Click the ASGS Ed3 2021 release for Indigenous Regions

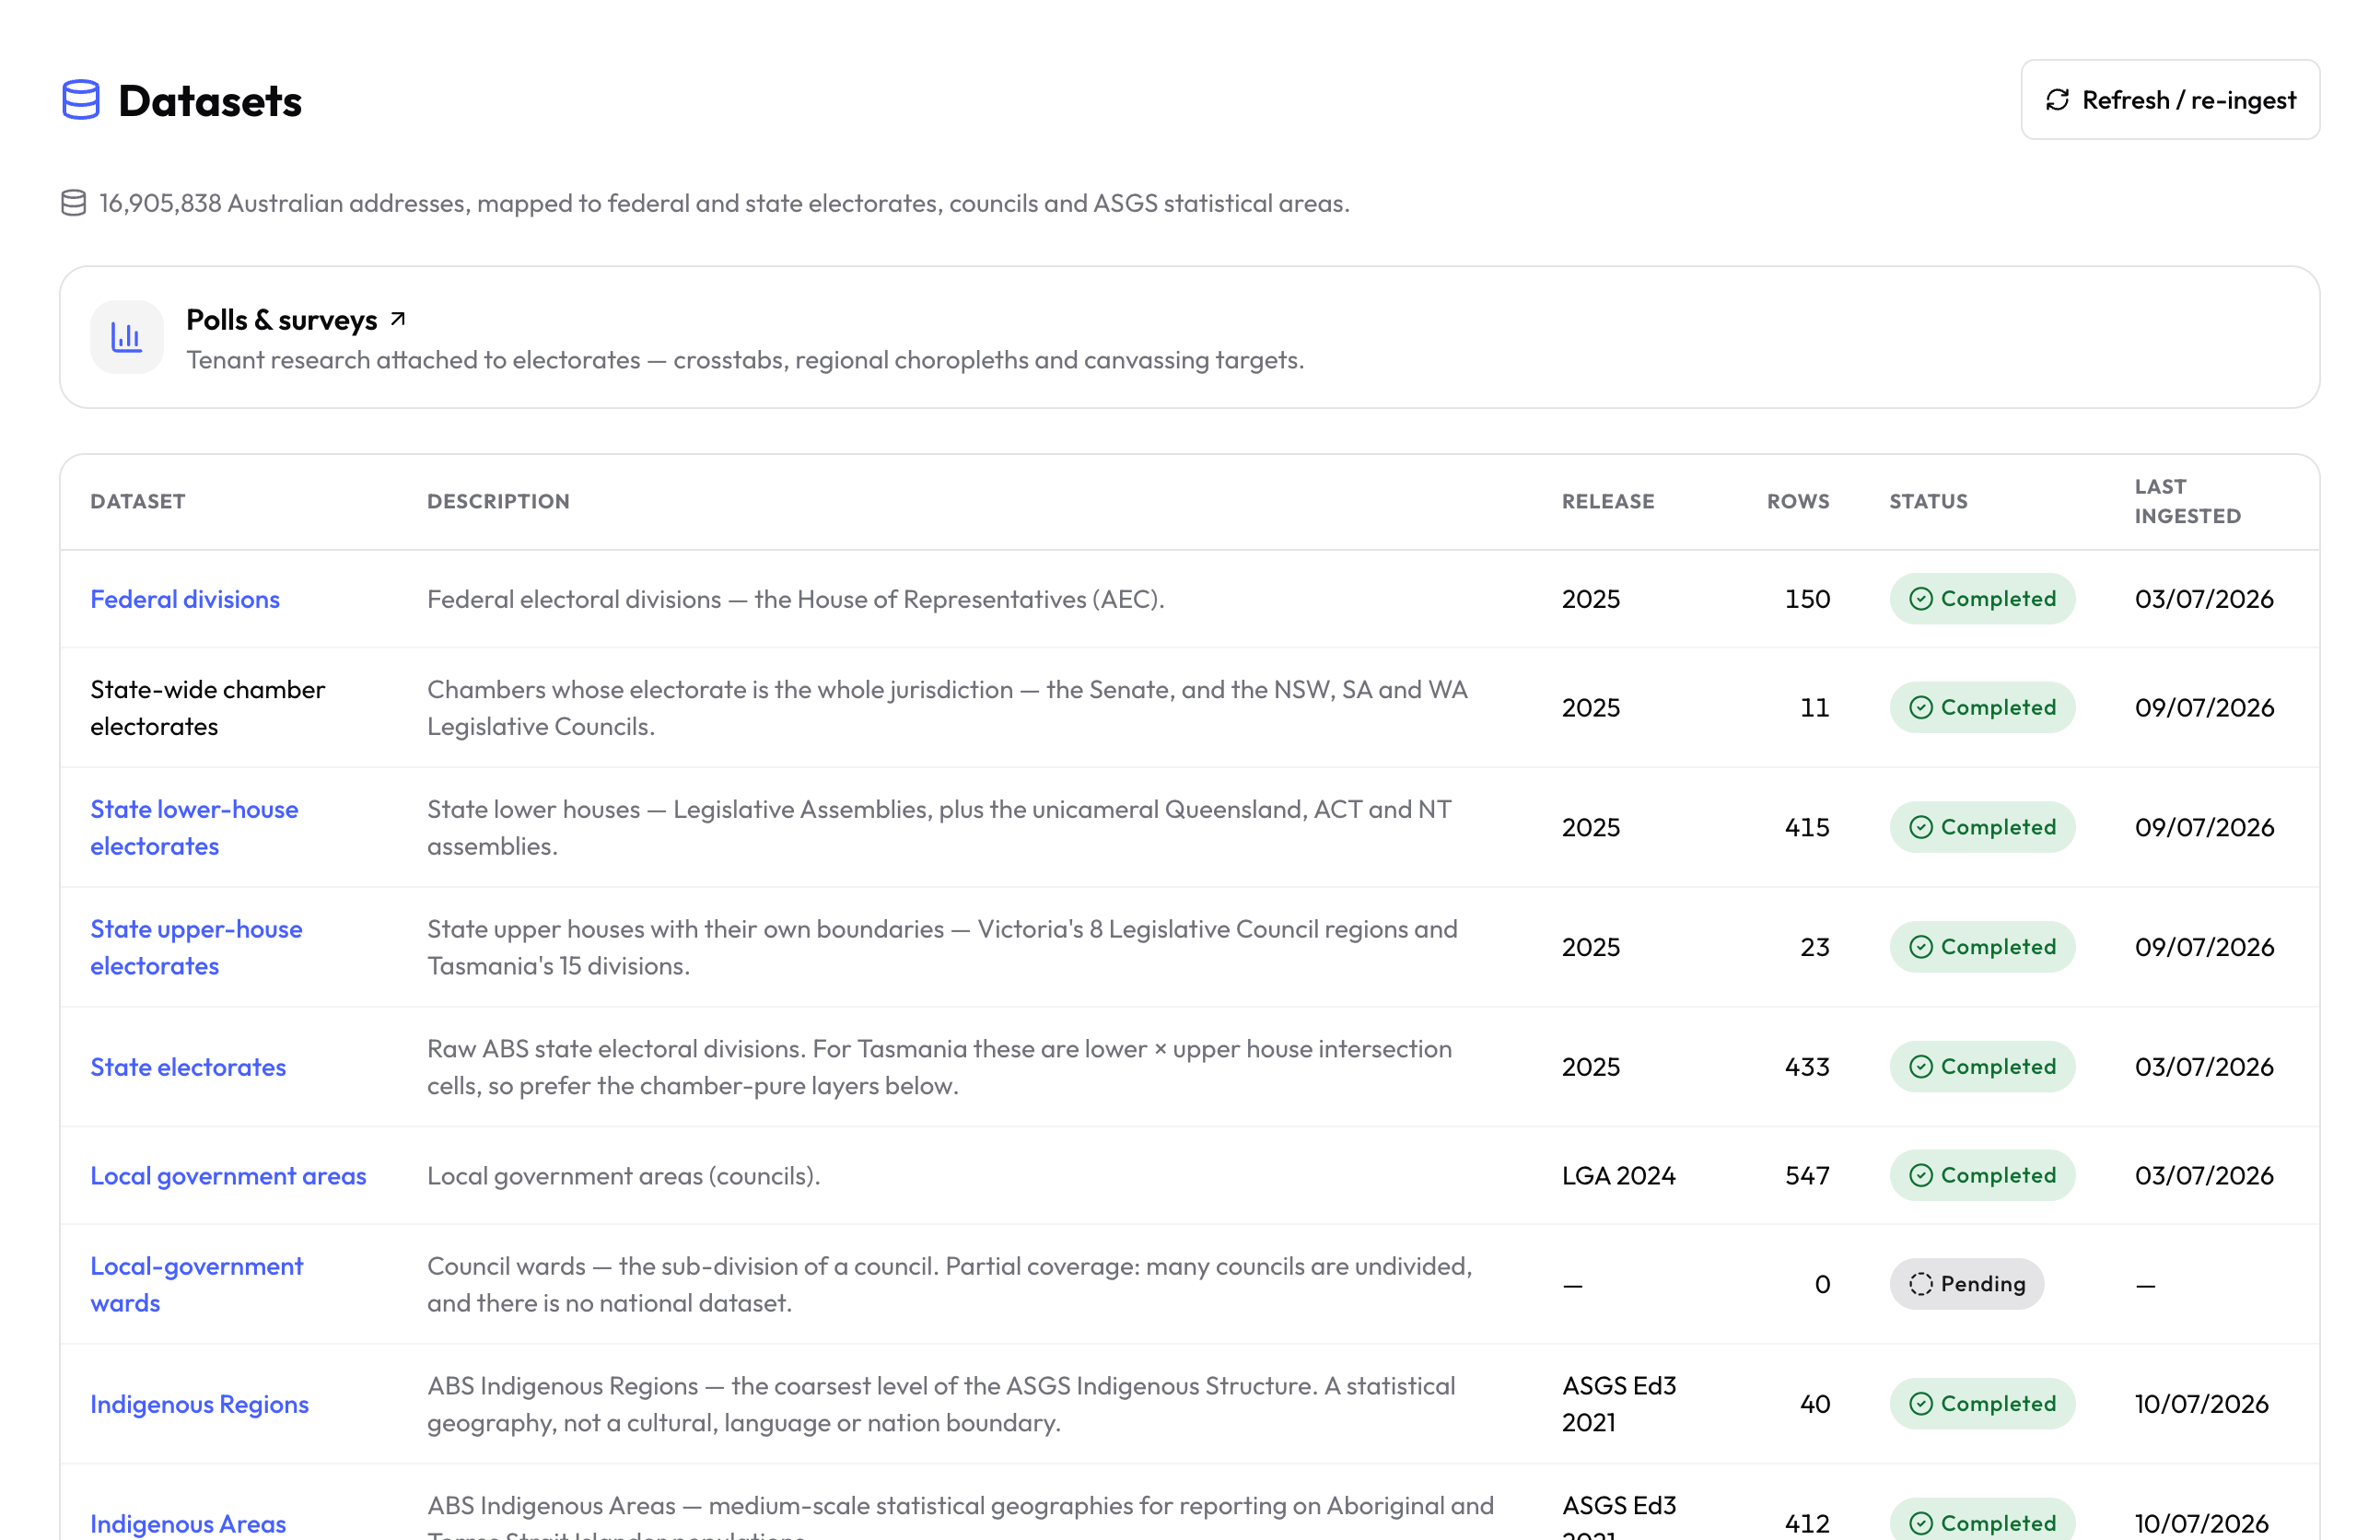[x=1619, y=1404]
